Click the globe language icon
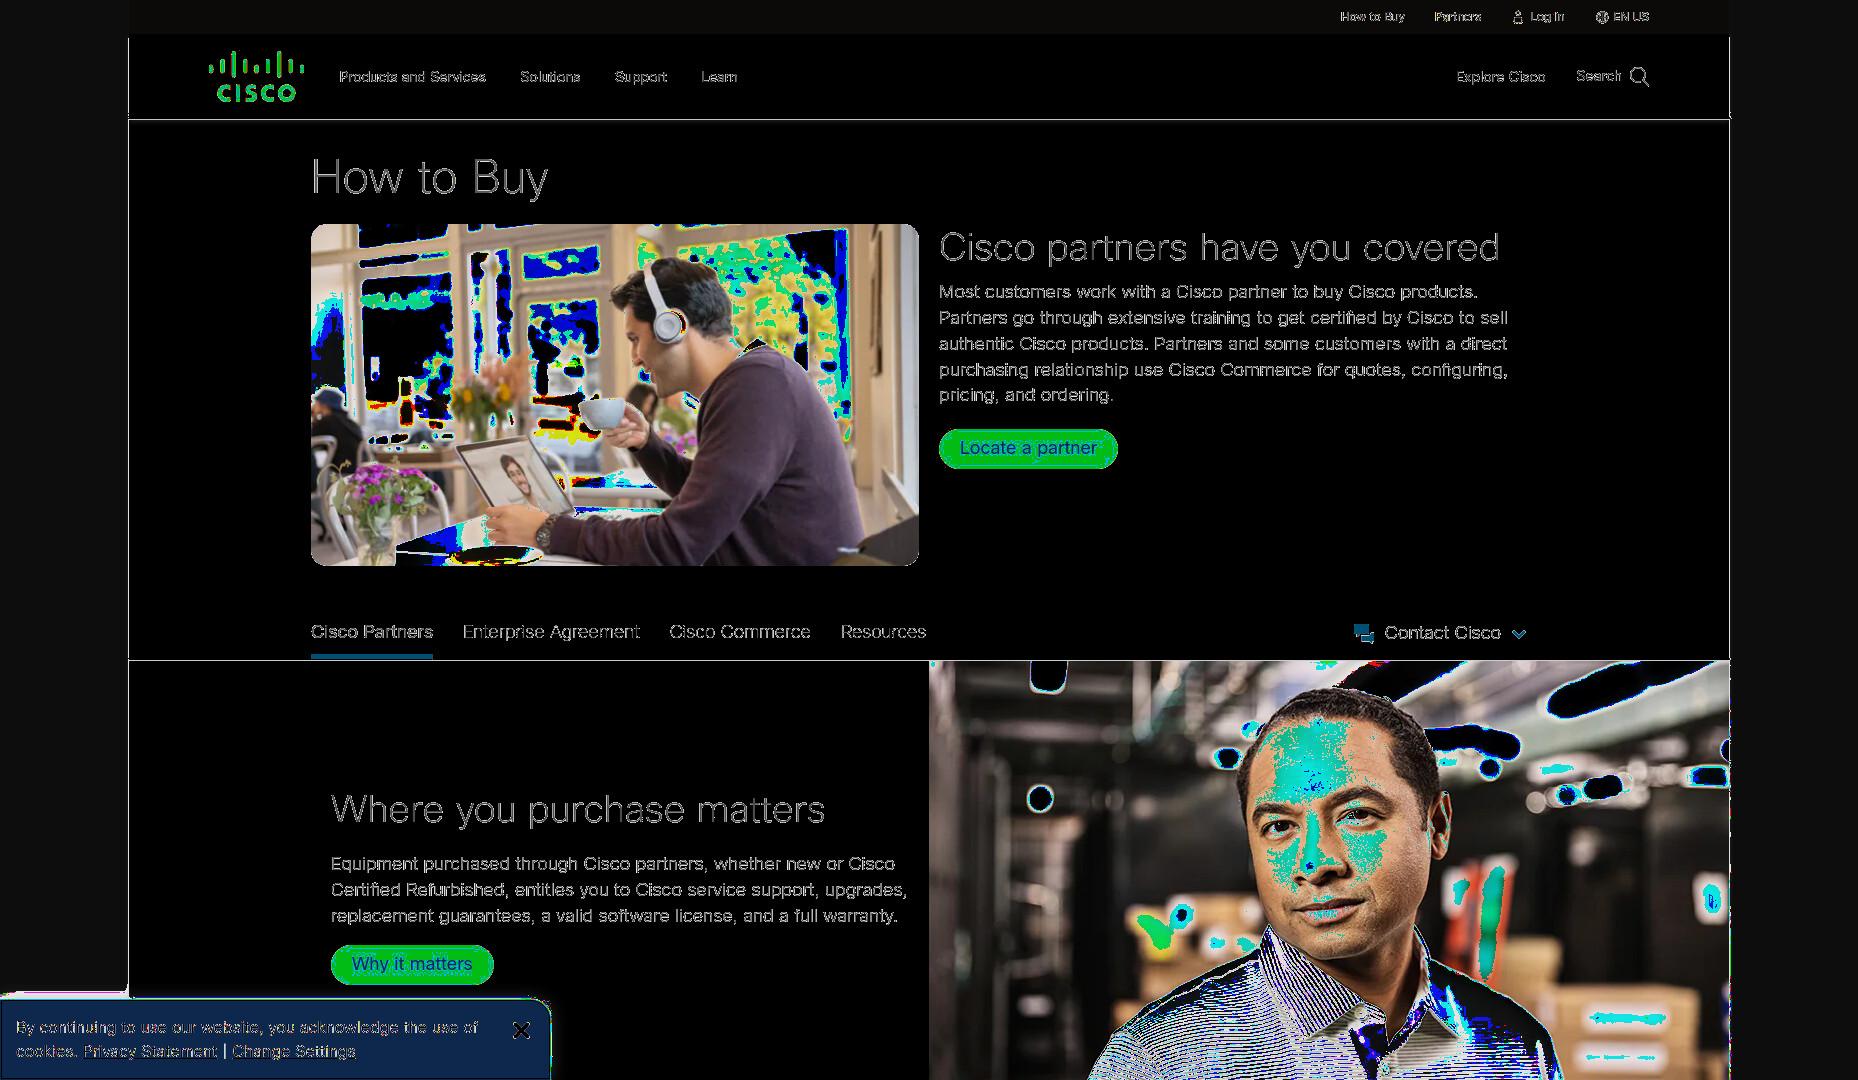This screenshot has height=1080, width=1858. (1601, 17)
